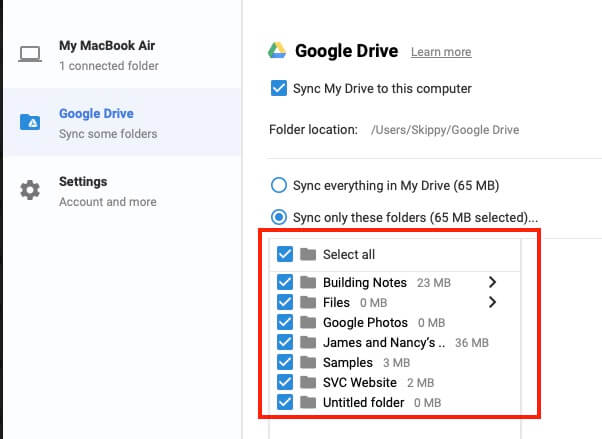Image resolution: width=602 pixels, height=439 pixels.
Task: Expand the Files folder chevron
Action: click(492, 302)
